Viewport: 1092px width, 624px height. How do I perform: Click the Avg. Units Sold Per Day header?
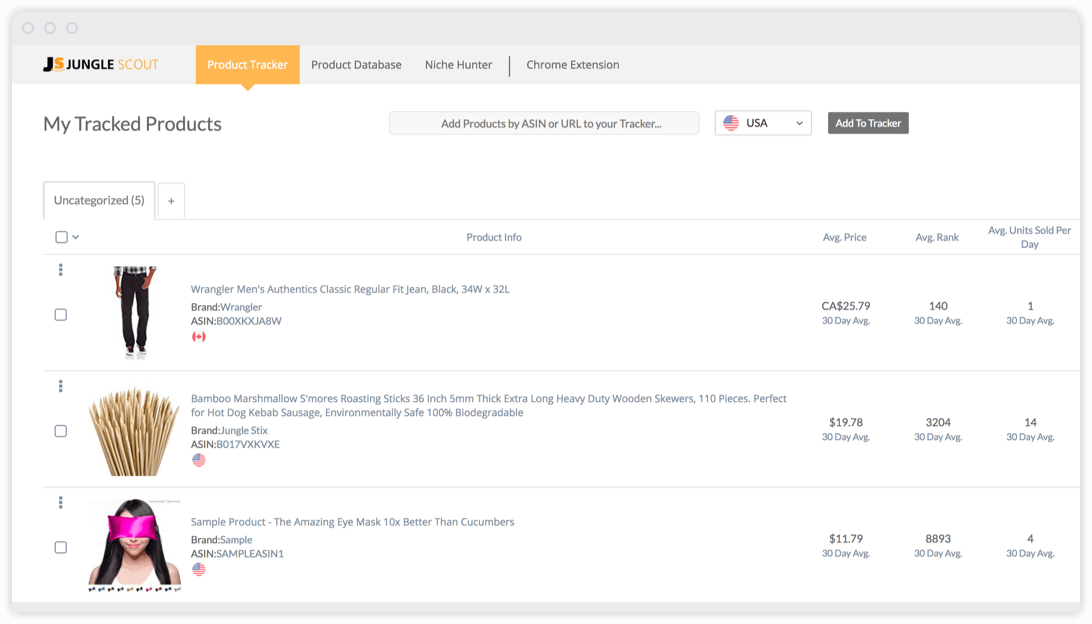[1029, 237]
